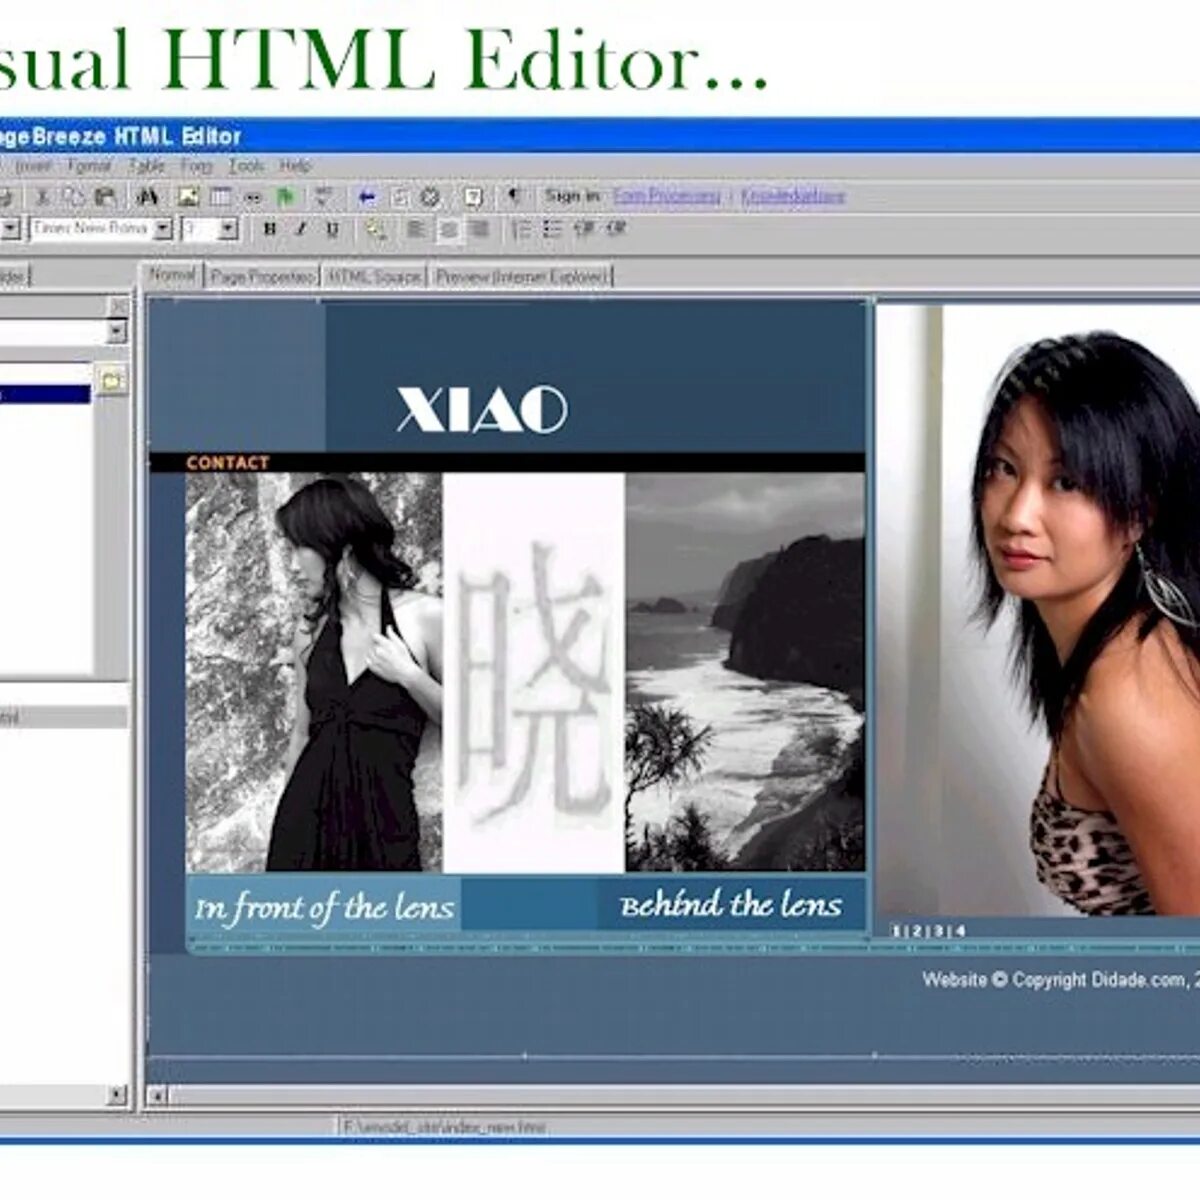Click the file path in status bar
The height and width of the screenshot is (1200, 1200).
coord(444,1126)
